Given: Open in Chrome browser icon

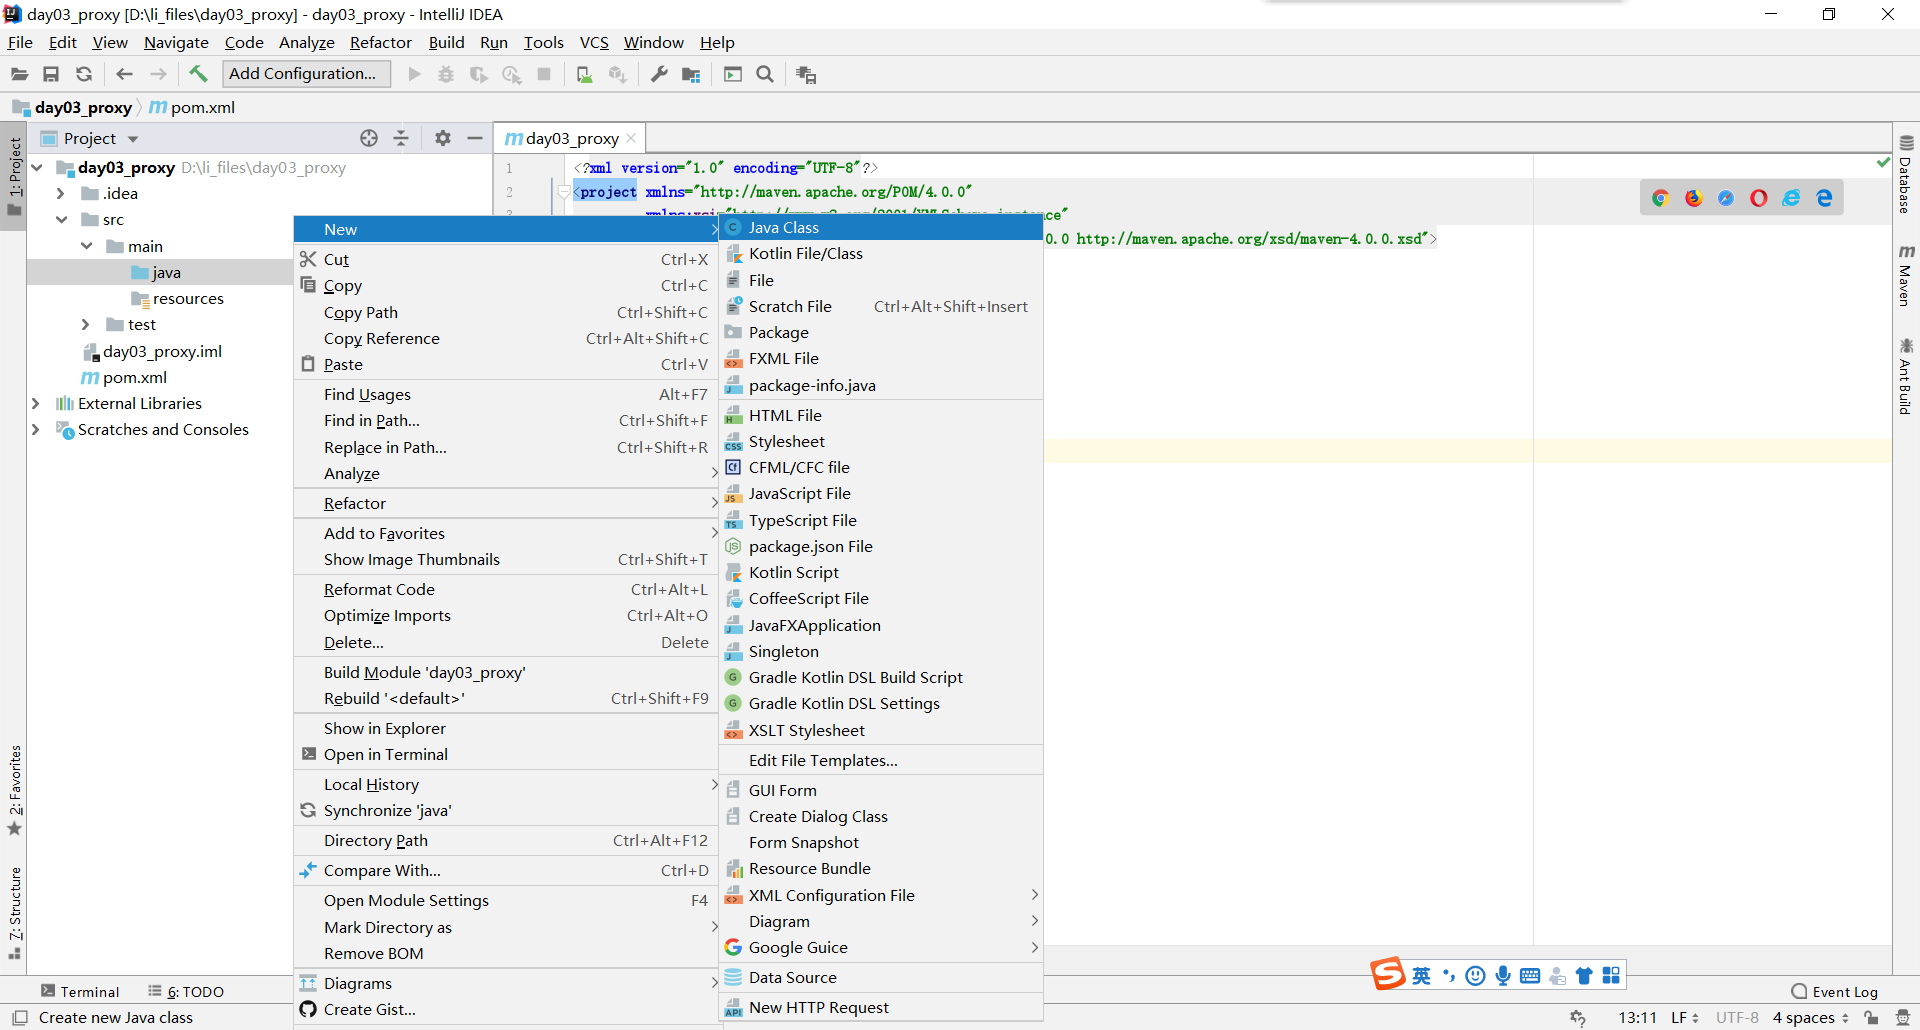Looking at the screenshot, I should point(1661,198).
